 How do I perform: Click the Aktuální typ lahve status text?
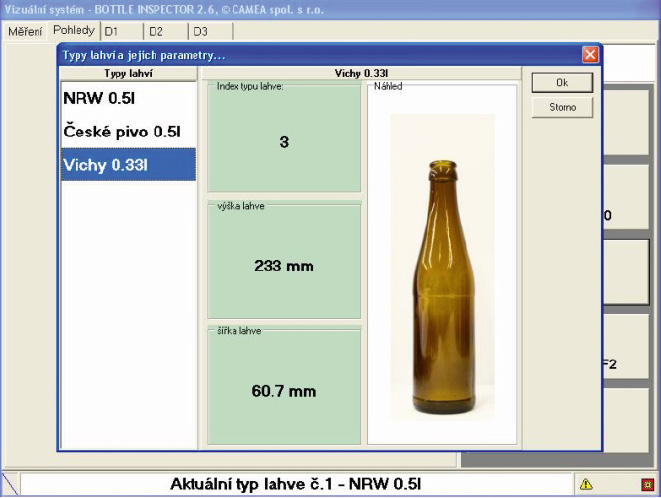(296, 484)
